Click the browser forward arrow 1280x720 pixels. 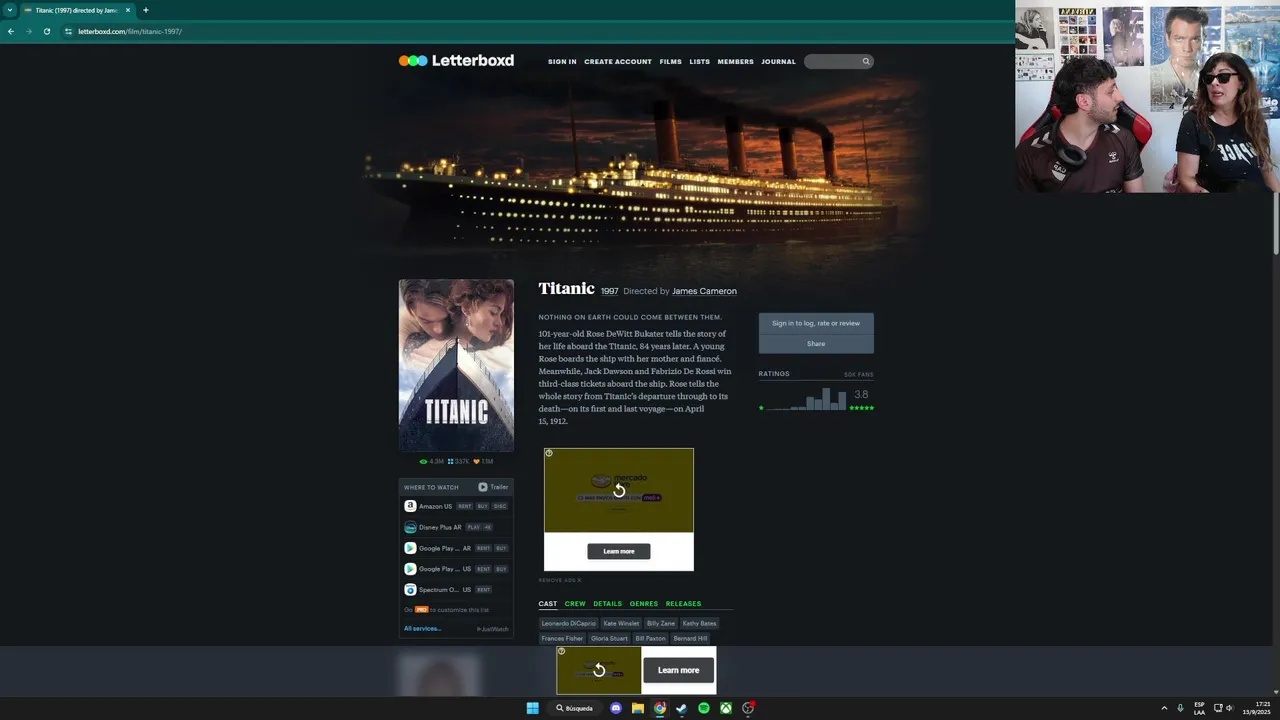tap(29, 31)
